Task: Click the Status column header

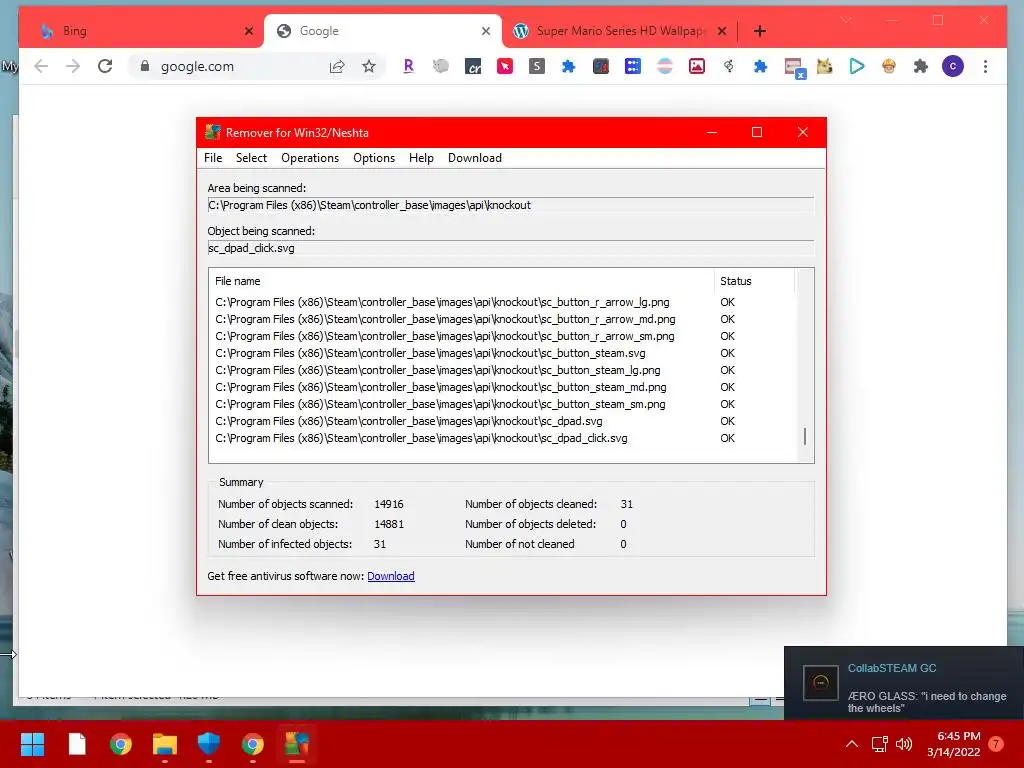Action: [x=755, y=281]
